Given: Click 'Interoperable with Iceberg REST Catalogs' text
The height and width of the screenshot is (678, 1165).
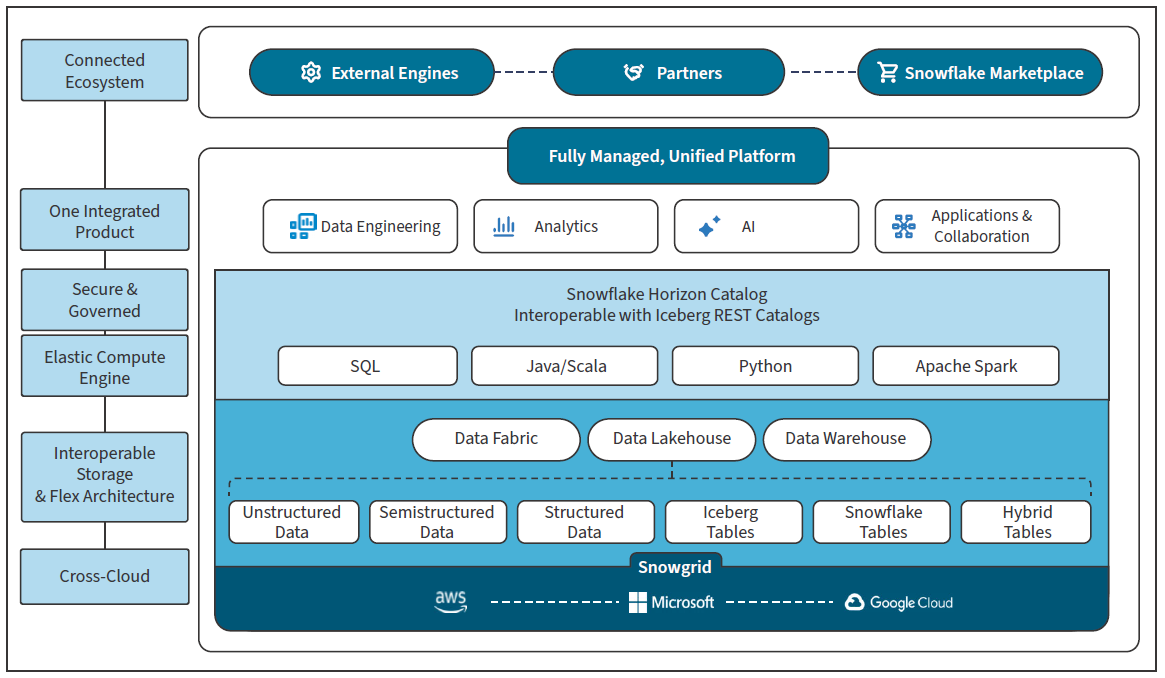Looking at the screenshot, I should [666, 316].
